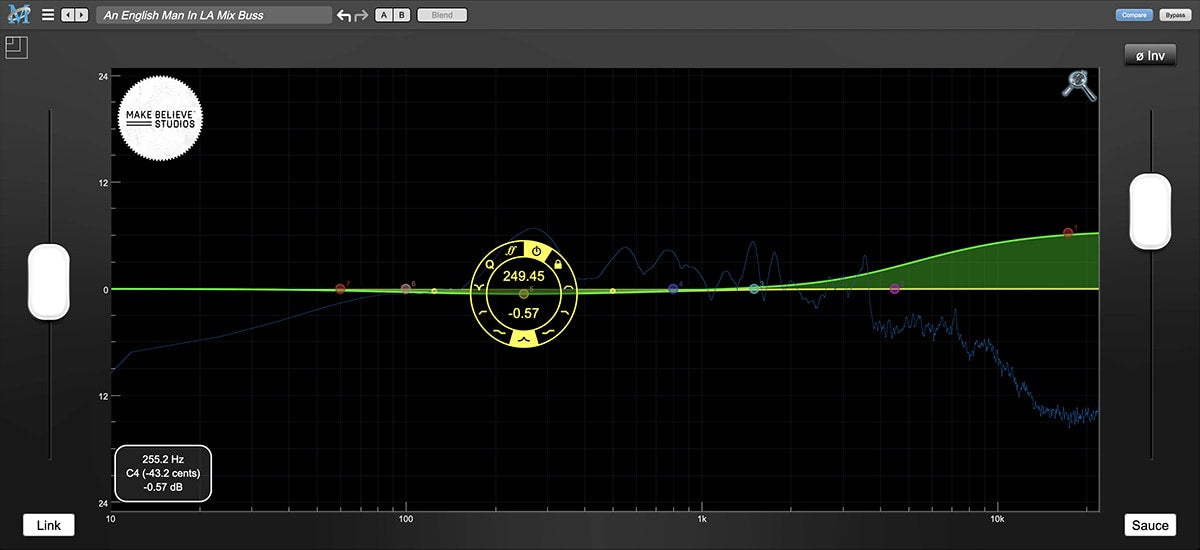Toggle the band power icon in radial menu
The width and height of the screenshot is (1200, 550).
(536, 250)
